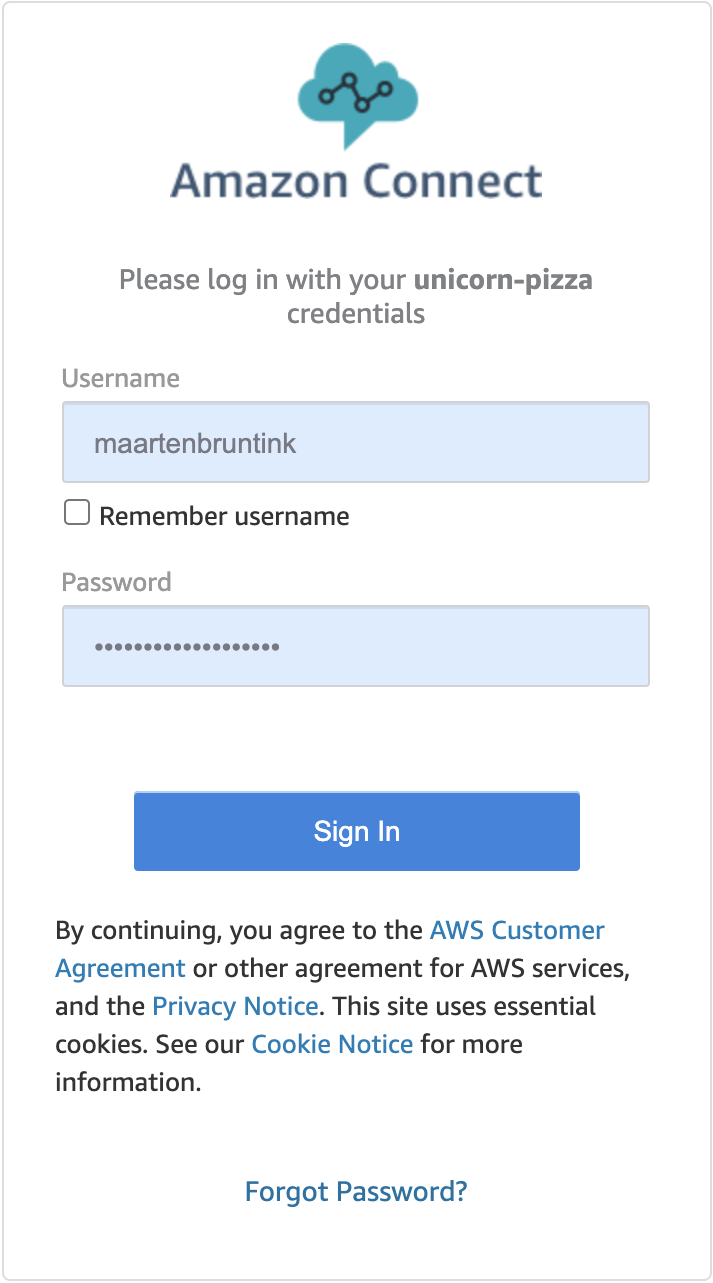
Task: Click the "Remember username" label text
Action: pos(224,516)
